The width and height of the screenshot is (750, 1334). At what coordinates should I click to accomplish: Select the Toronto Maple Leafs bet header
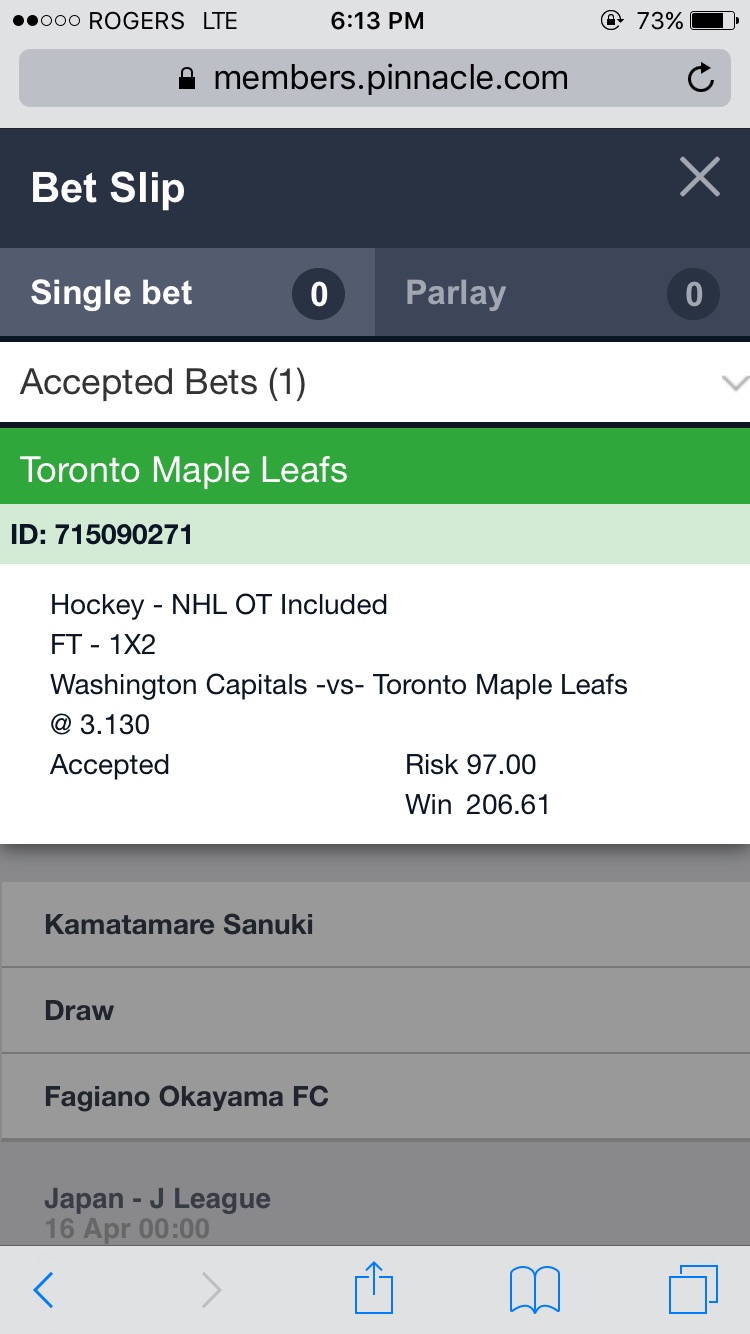pyautogui.click(x=375, y=469)
